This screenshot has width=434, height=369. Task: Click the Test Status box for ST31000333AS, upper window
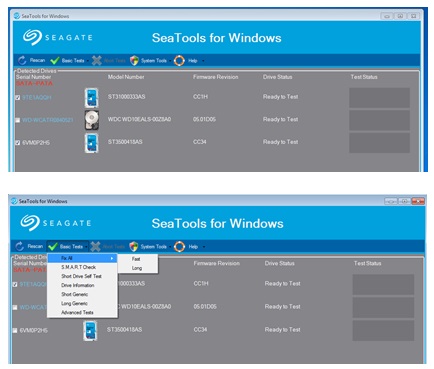click(x=379, y=98)
